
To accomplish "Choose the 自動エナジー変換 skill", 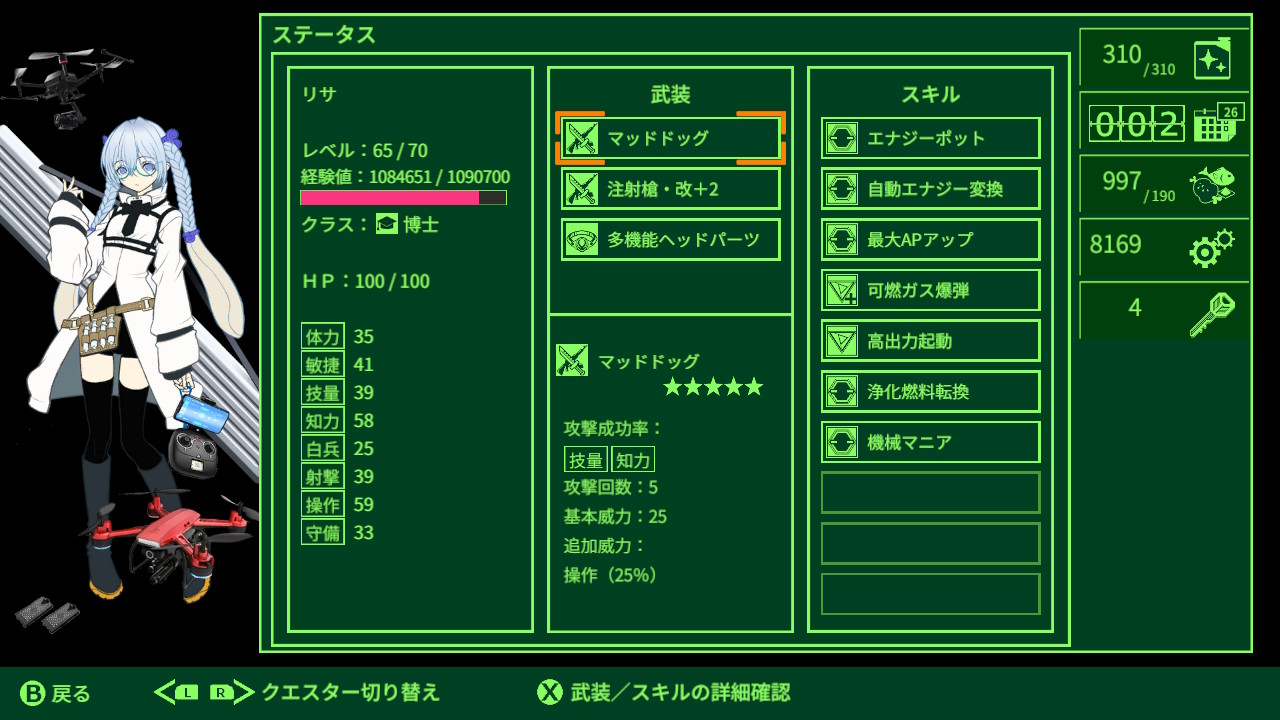I will pos(931,189).
